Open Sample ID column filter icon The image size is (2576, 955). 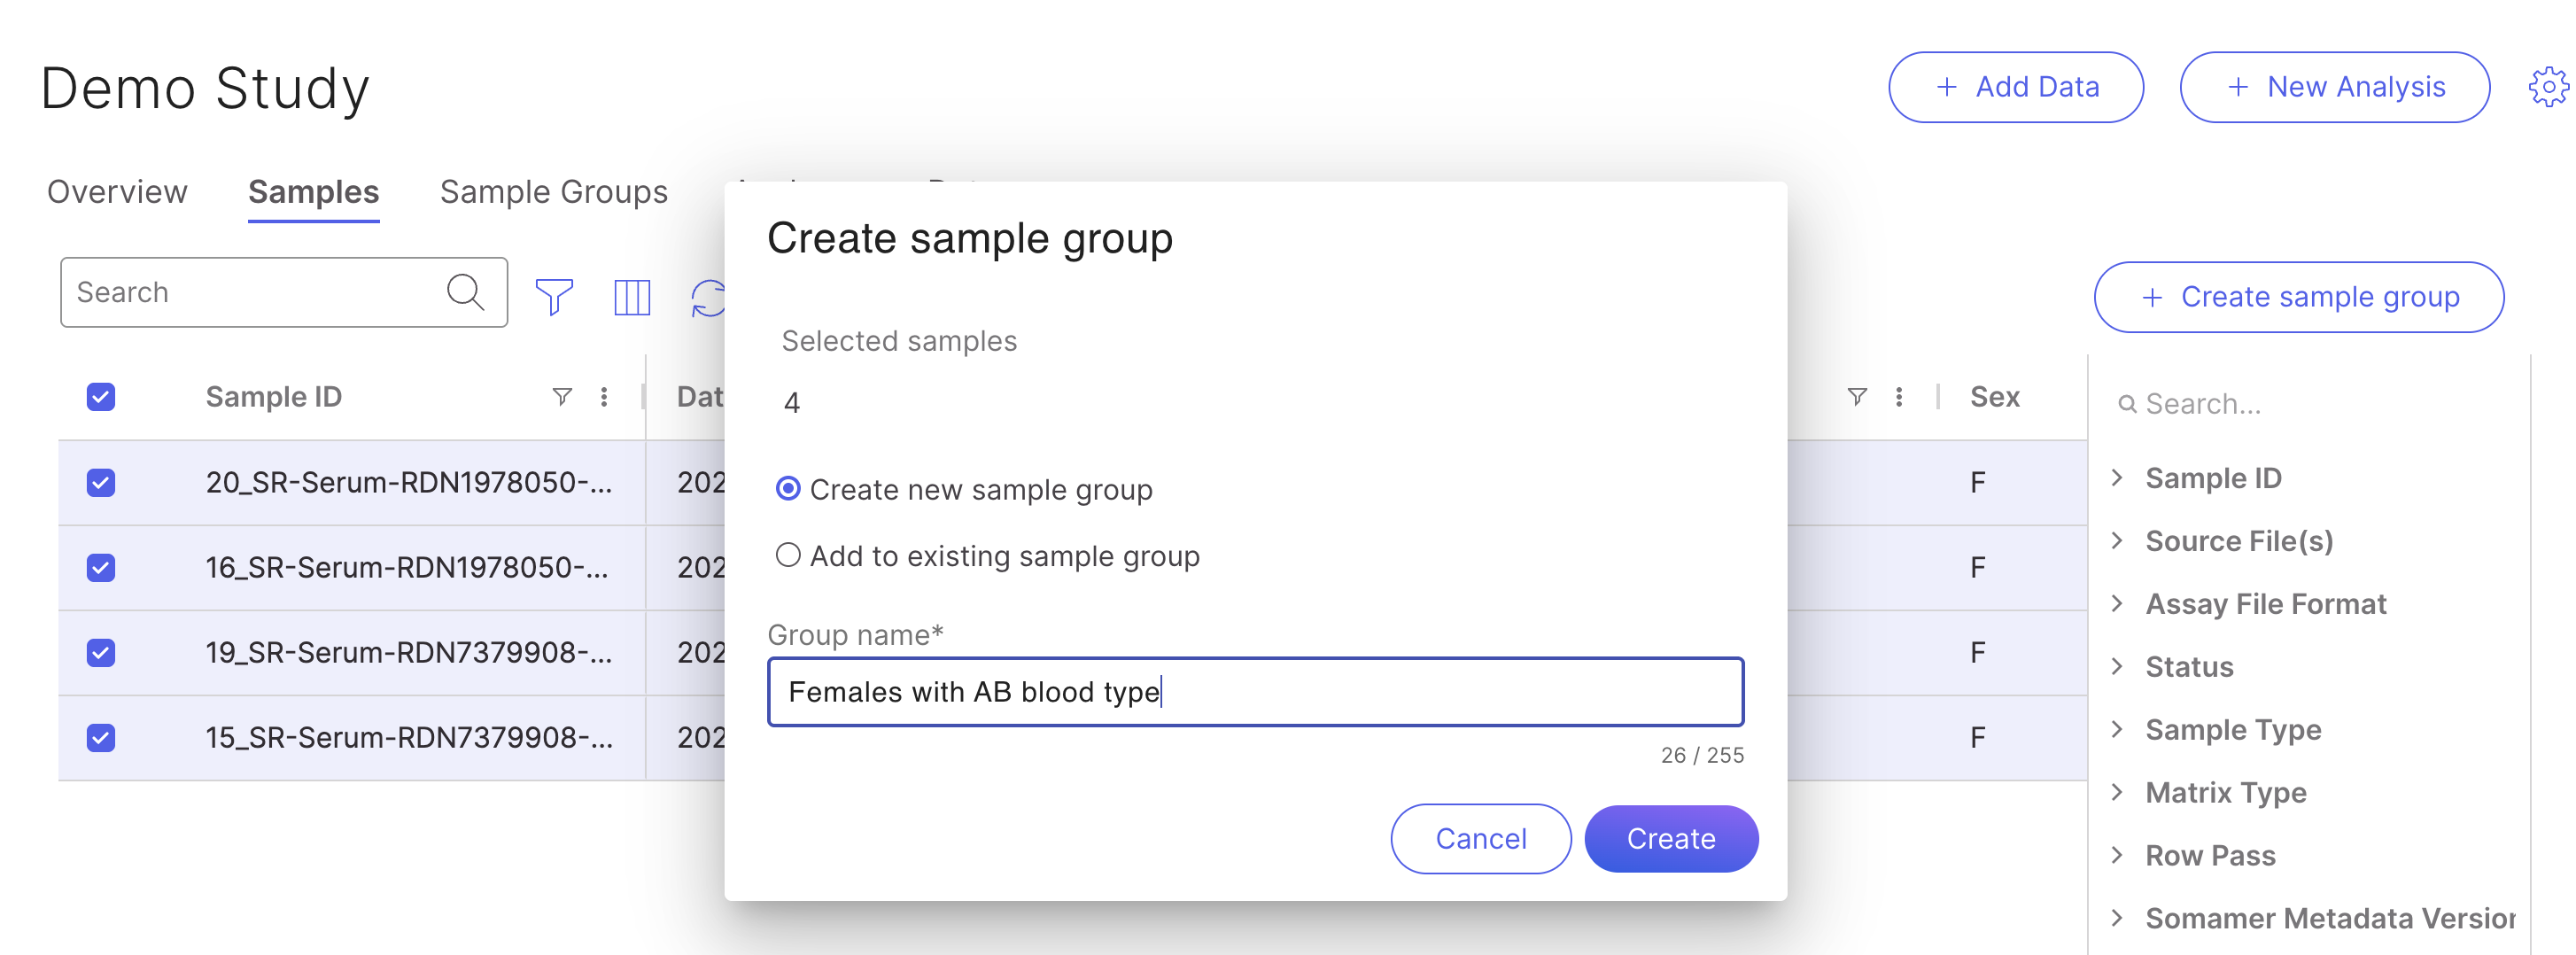click(x=562, y=397)
